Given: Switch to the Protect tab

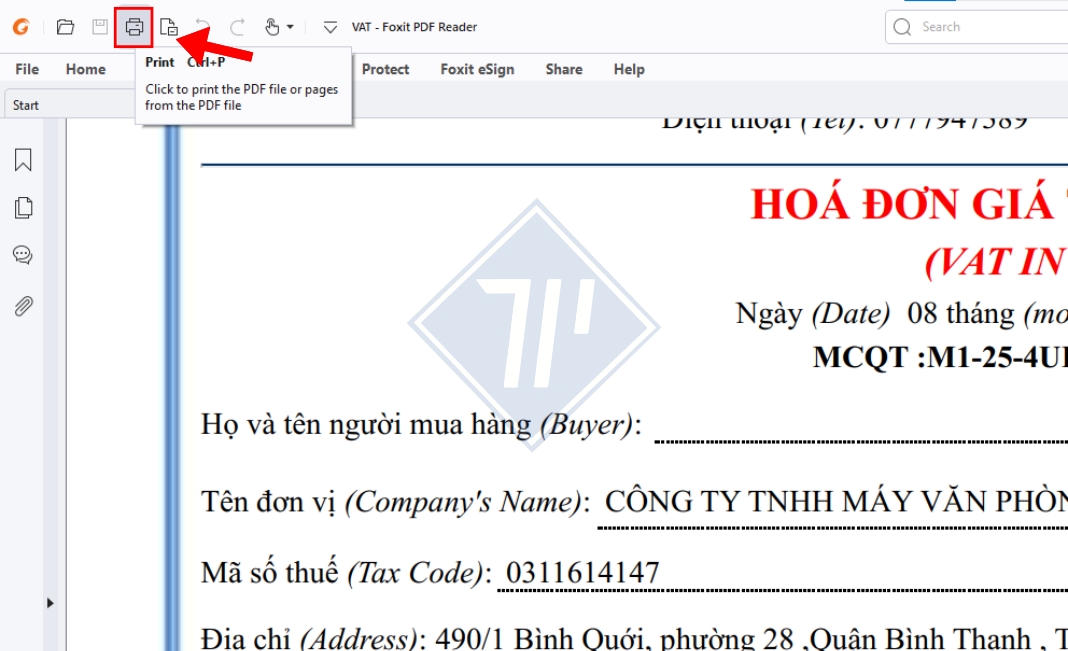Looking at the screenshot, I should pyautogui.click(x=386, y=69).
